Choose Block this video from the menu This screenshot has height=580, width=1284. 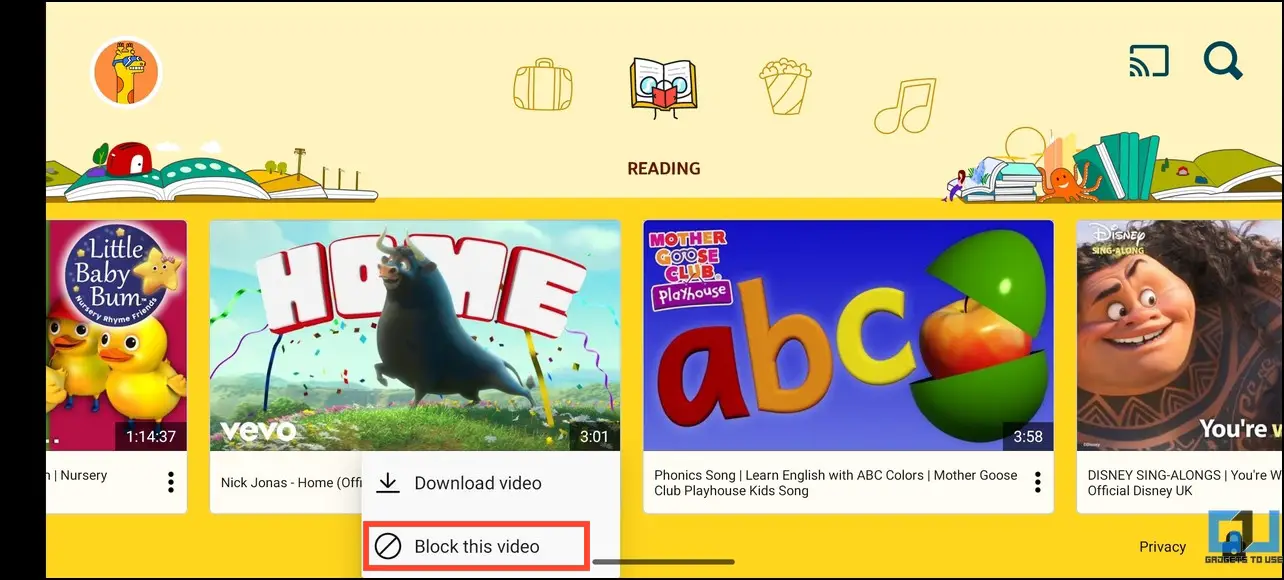[x=476, y=546]
